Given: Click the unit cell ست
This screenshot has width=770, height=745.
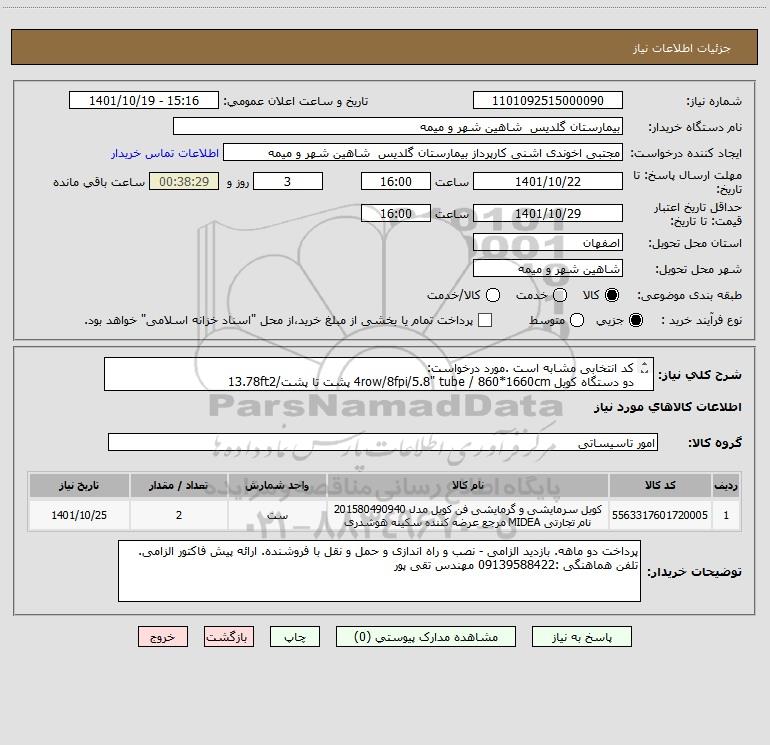Looking at the screenshot, I should (x=277, y=515).
